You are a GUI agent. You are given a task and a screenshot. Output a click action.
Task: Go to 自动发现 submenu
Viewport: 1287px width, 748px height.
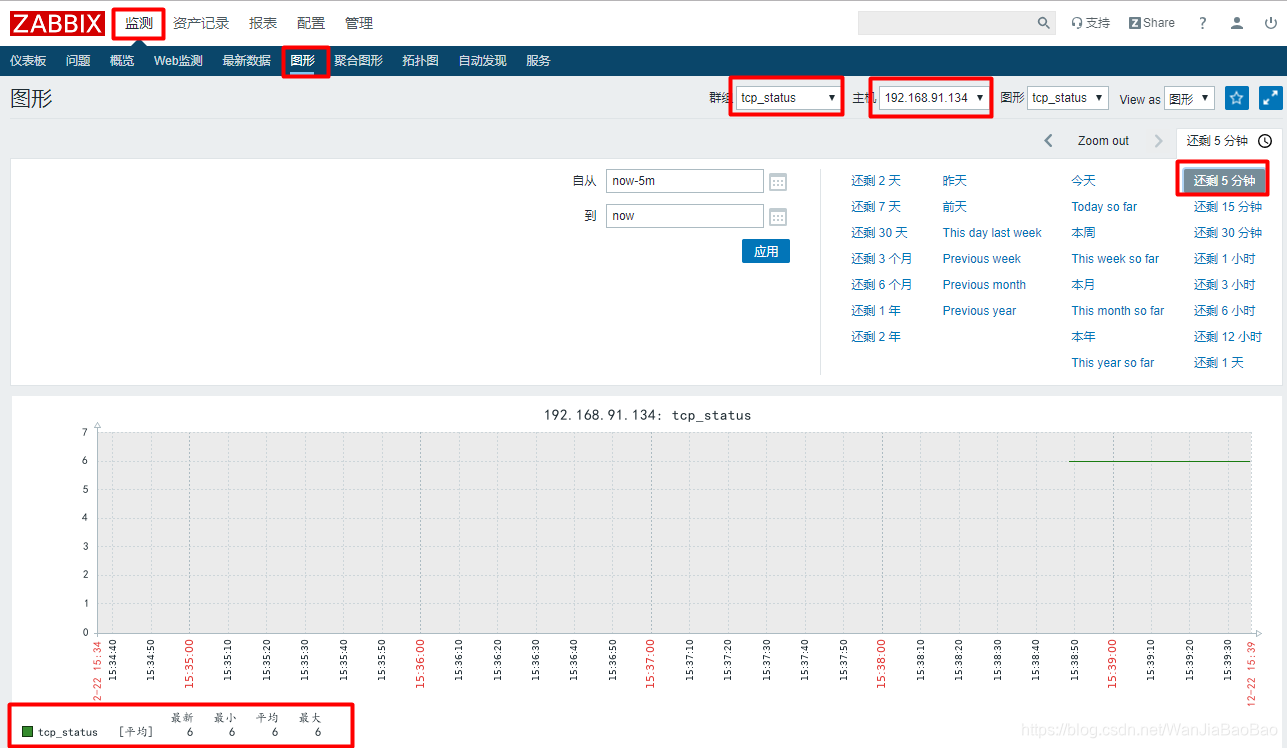(483, 61)
